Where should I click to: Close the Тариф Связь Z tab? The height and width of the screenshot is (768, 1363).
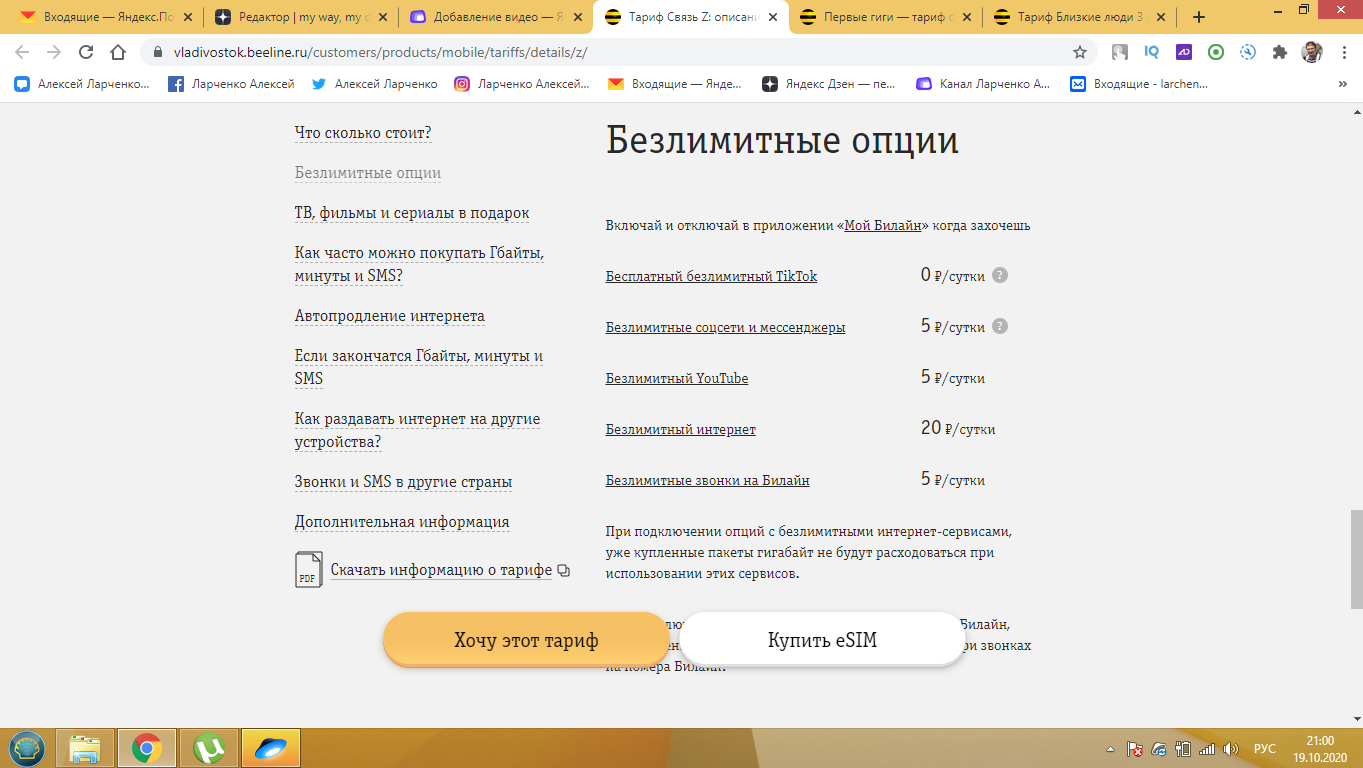(x=772, y=17)
